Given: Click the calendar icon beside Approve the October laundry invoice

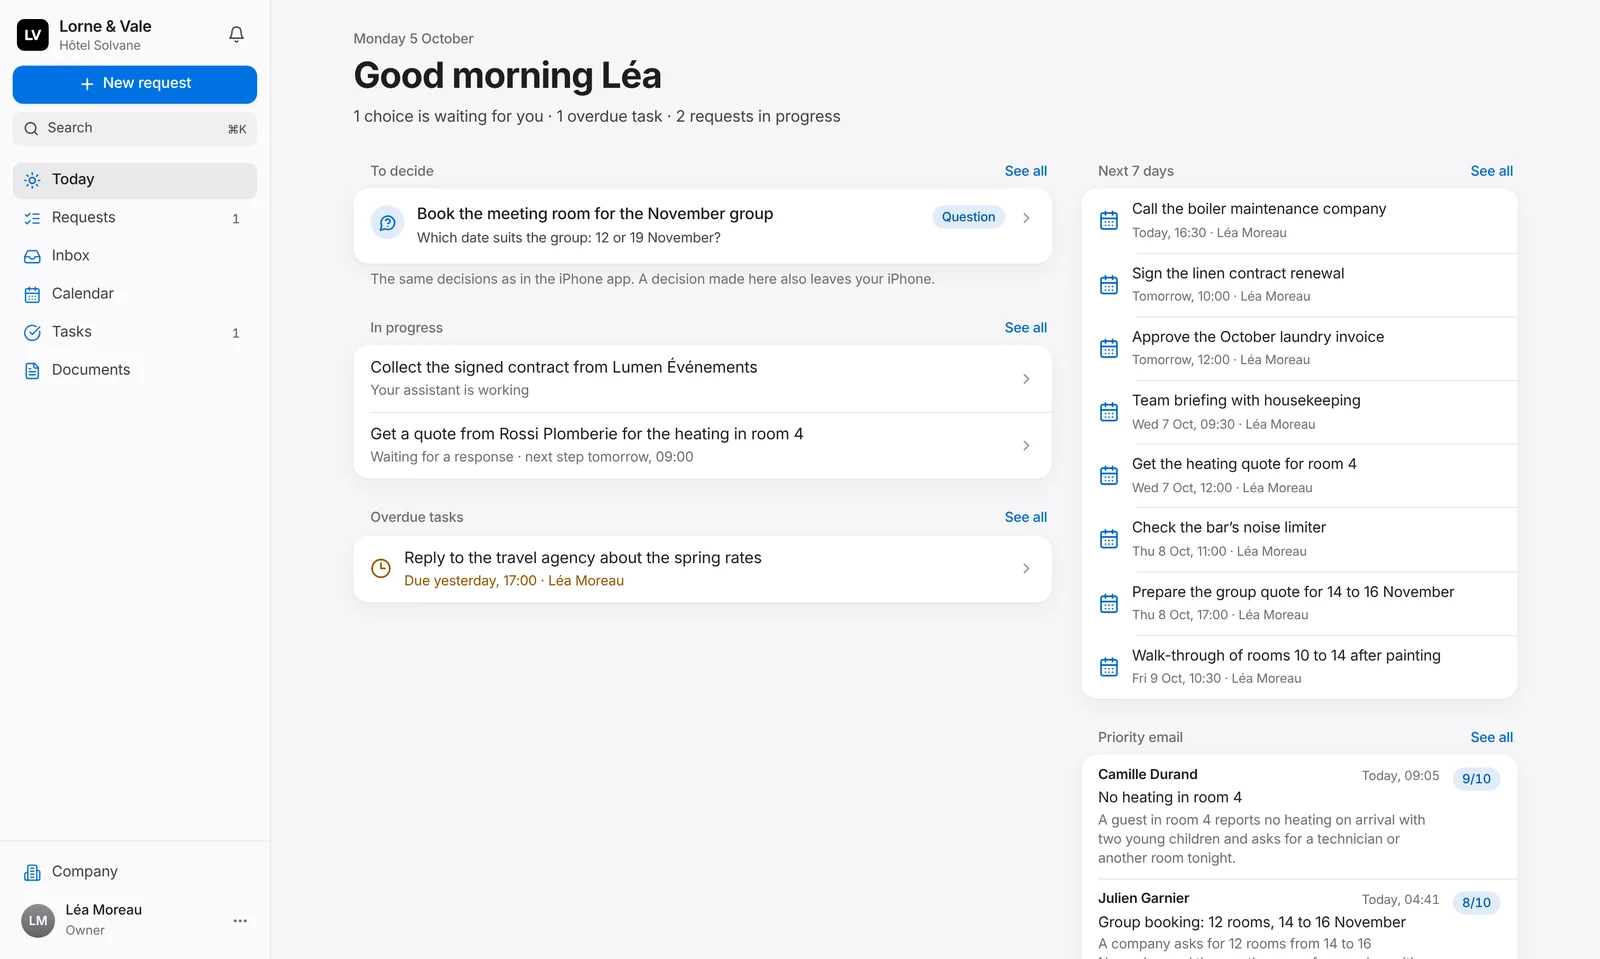Looking at the screenshot, I should (x=1109, y=348).
